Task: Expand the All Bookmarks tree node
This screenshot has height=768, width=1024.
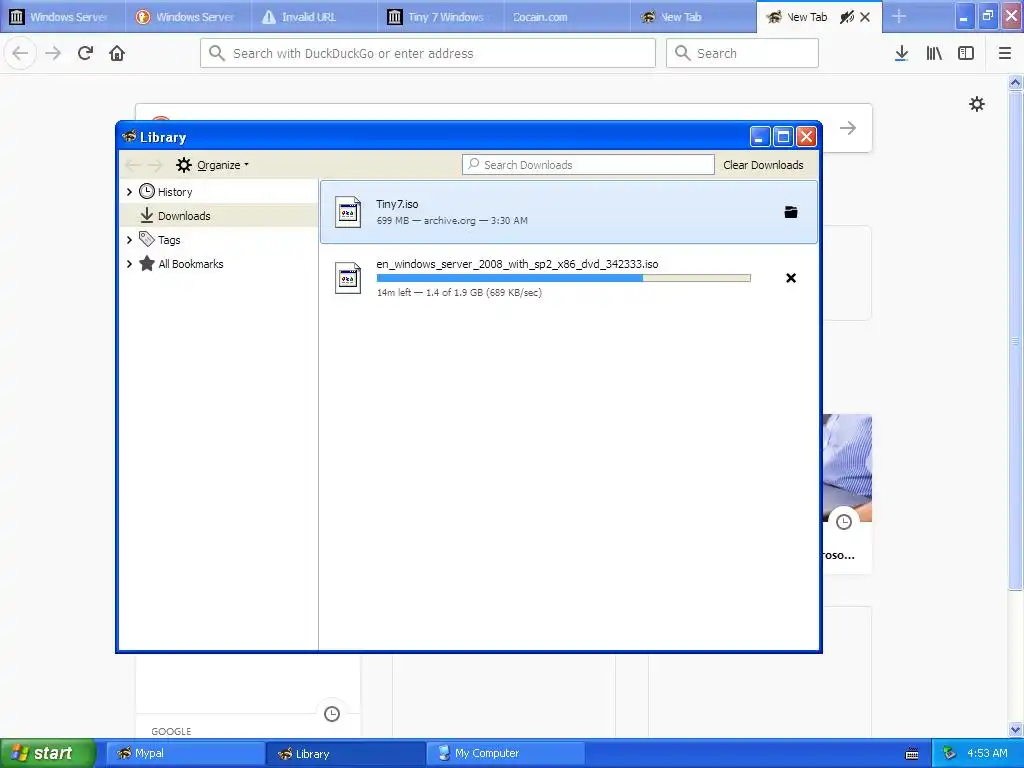Action: pos(129,264)
